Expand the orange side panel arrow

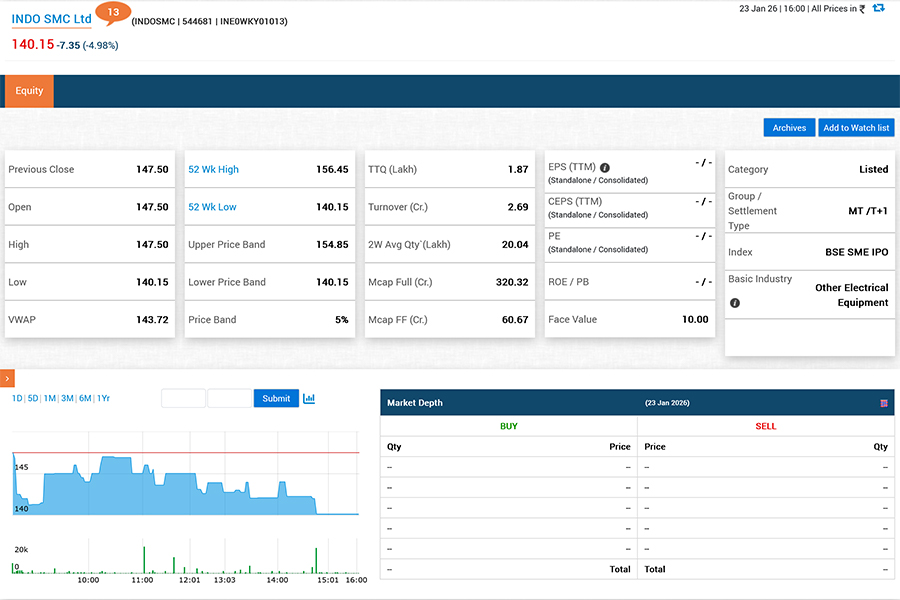click(7, 378)
